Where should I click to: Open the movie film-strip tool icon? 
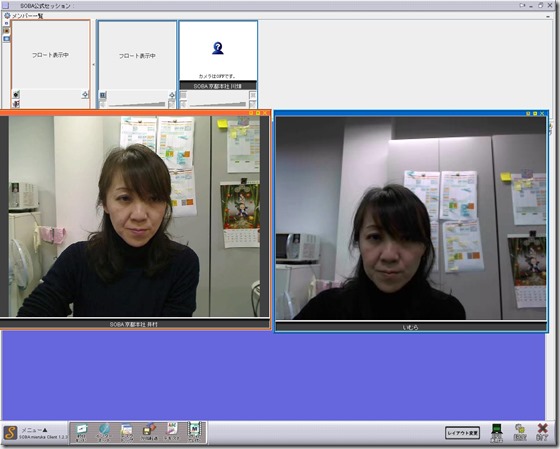pos(195,432)
